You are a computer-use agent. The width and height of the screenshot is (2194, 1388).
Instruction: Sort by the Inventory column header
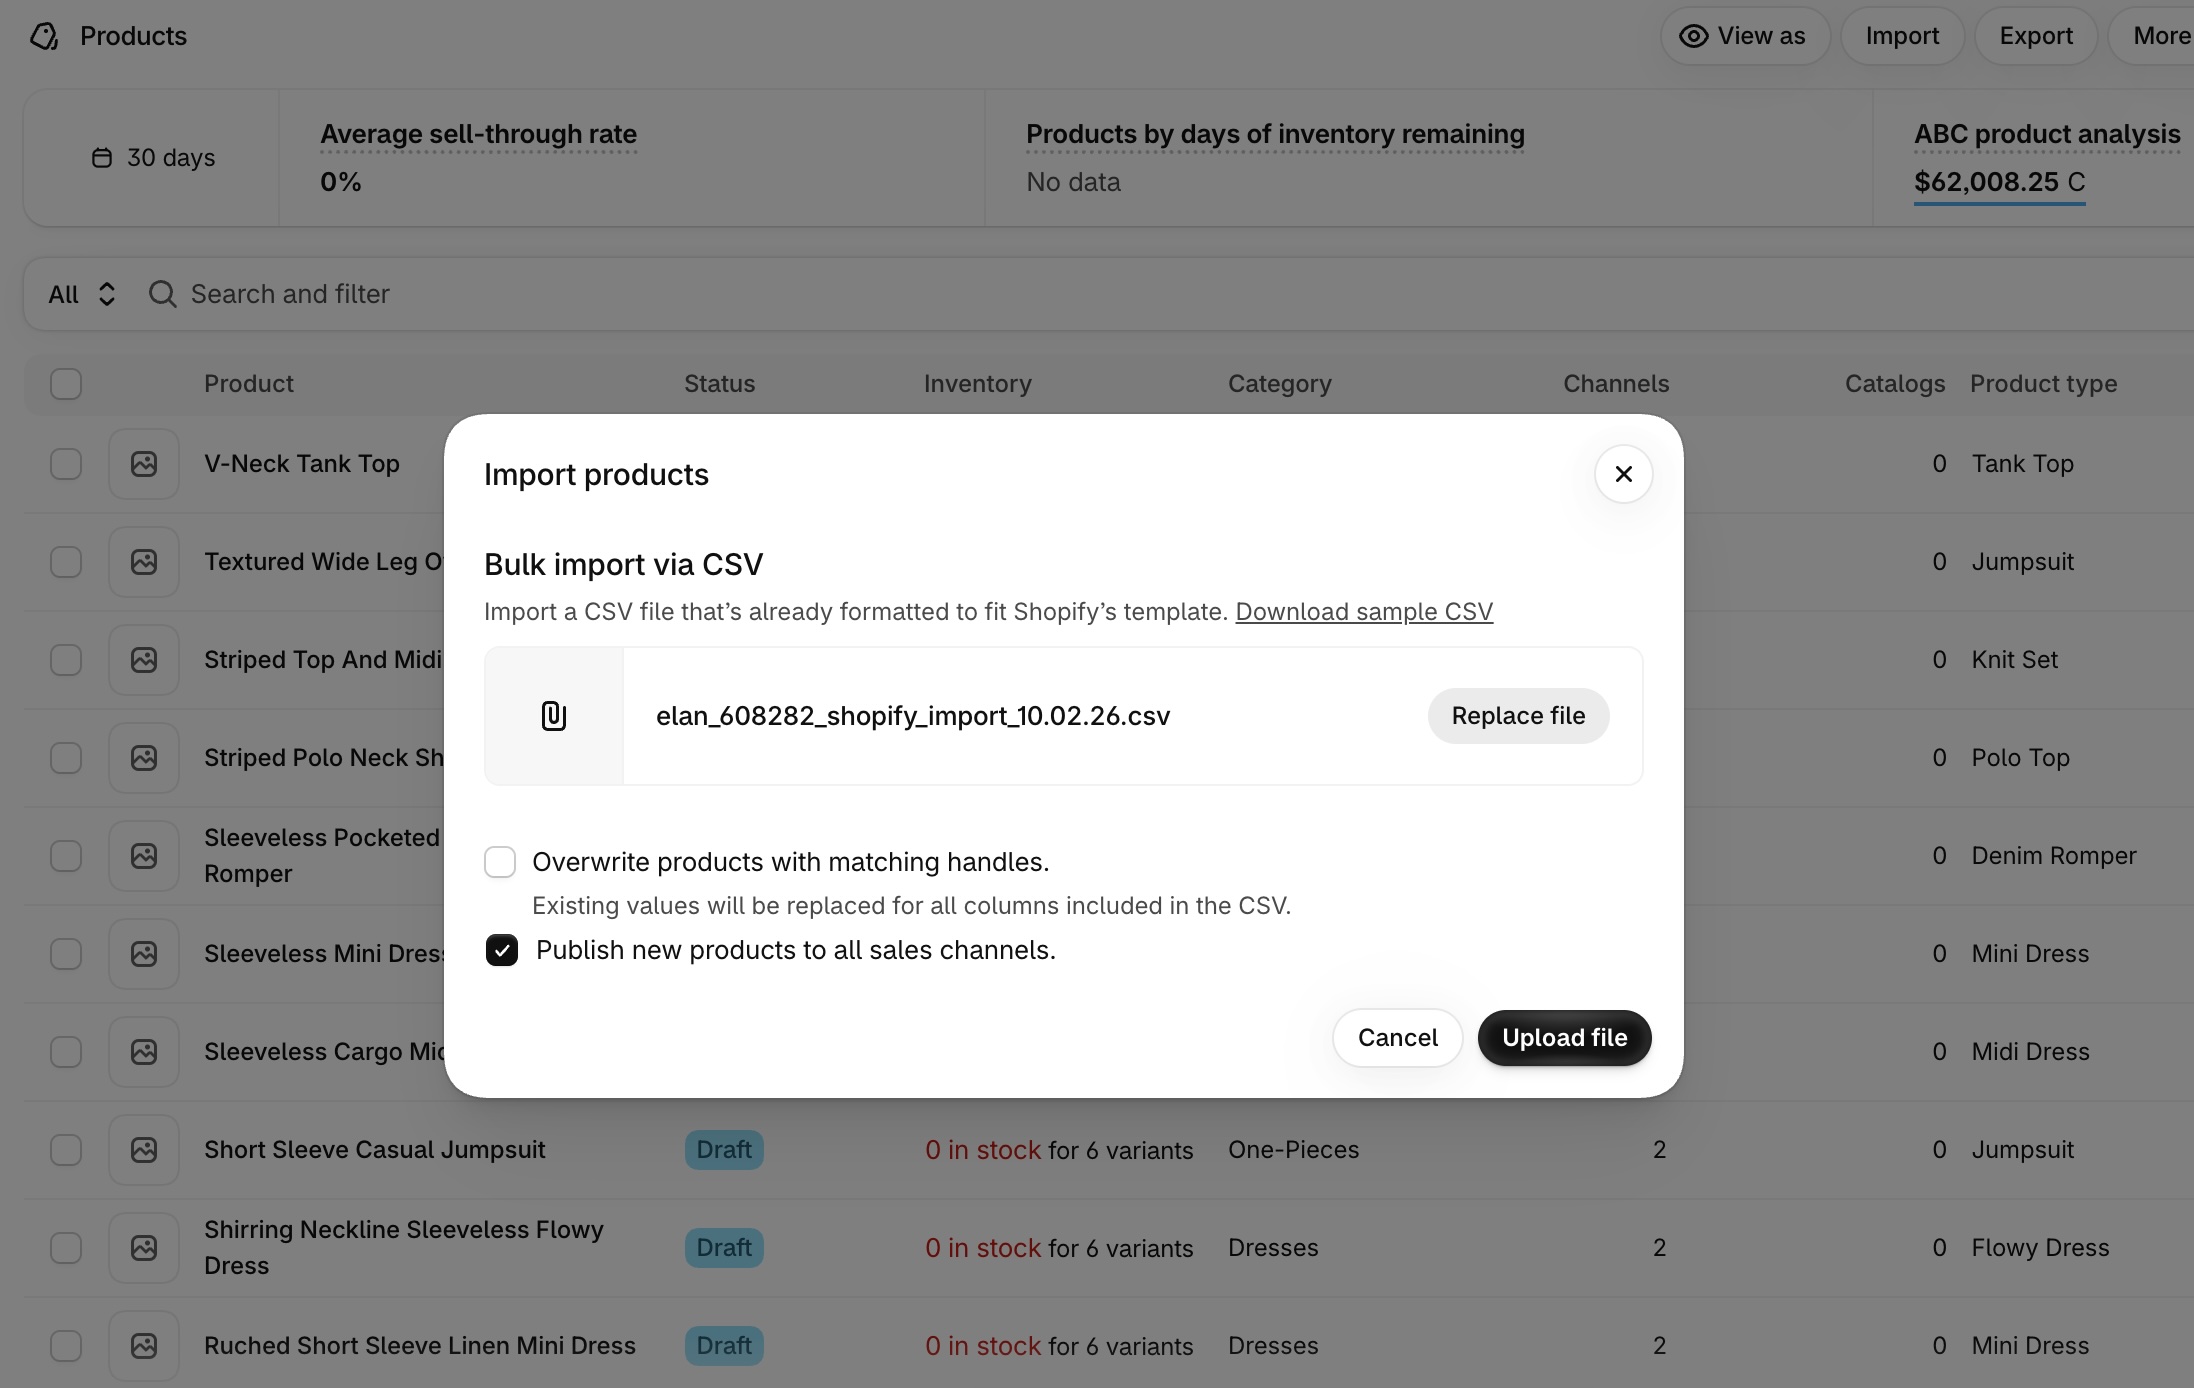[x=977, y=384]
